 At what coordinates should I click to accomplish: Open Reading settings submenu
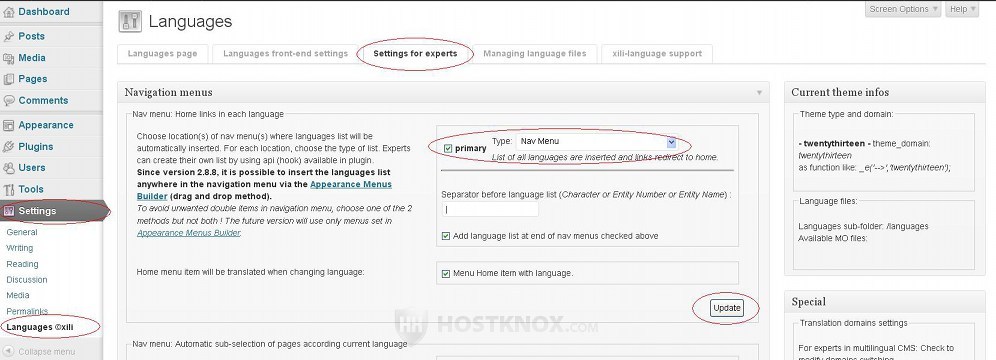click(22, 264)
